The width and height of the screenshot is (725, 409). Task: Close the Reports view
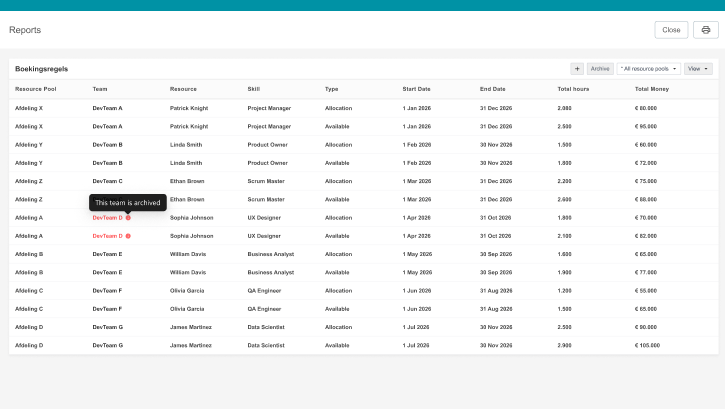[x=671, y=30]
